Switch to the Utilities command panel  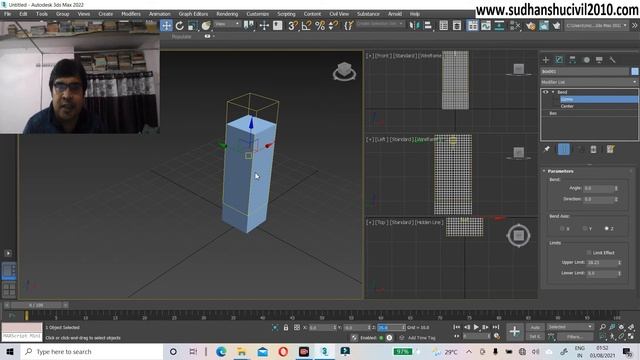click(x=612, y=60)
